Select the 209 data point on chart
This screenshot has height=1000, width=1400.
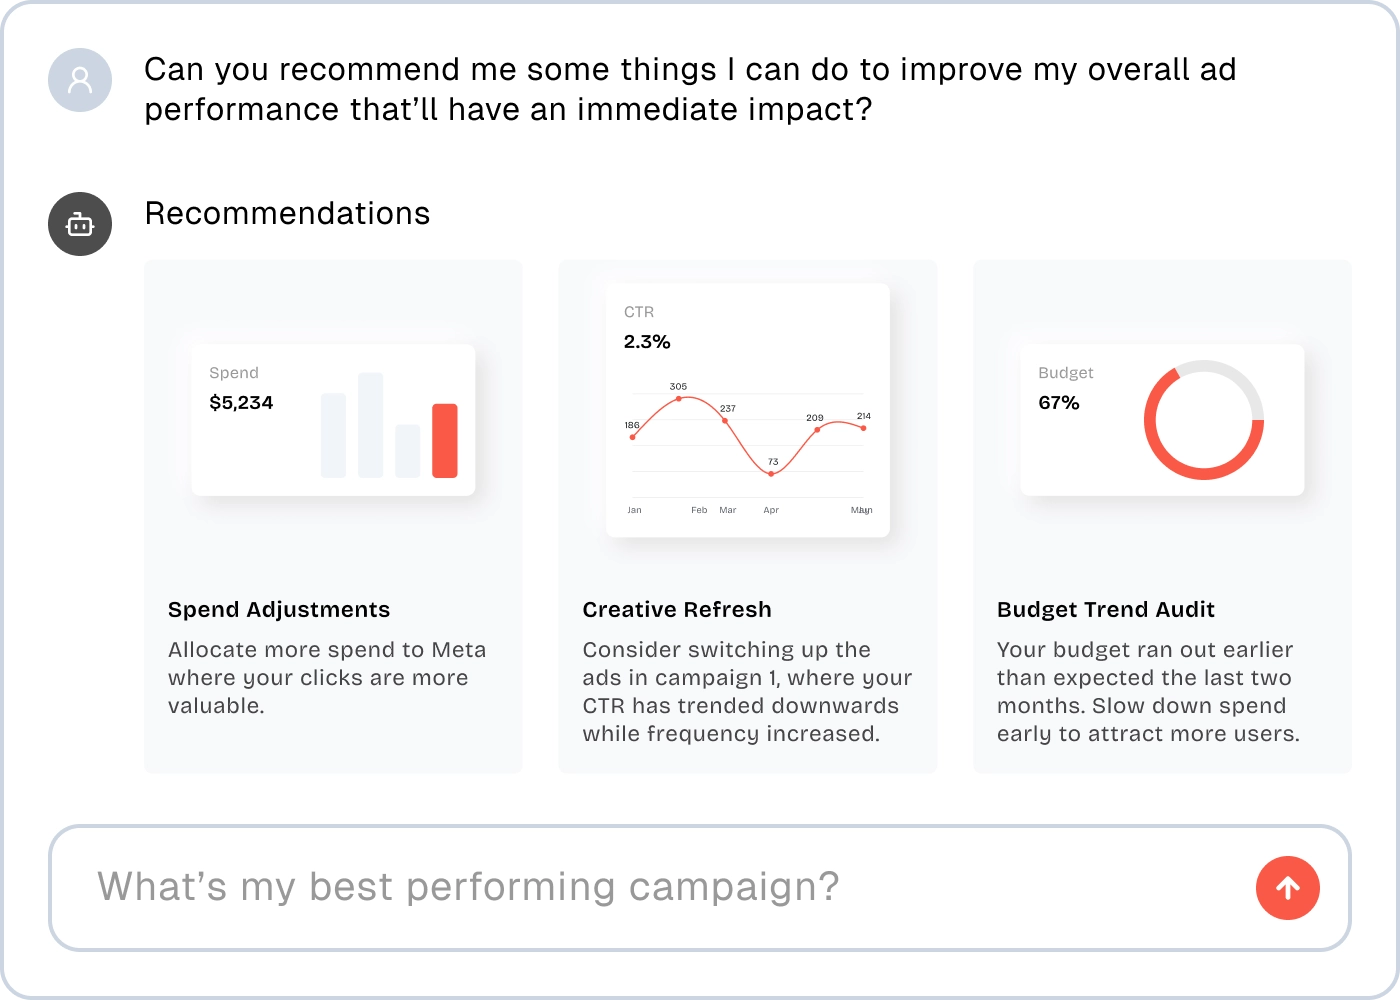coord(817,429)
